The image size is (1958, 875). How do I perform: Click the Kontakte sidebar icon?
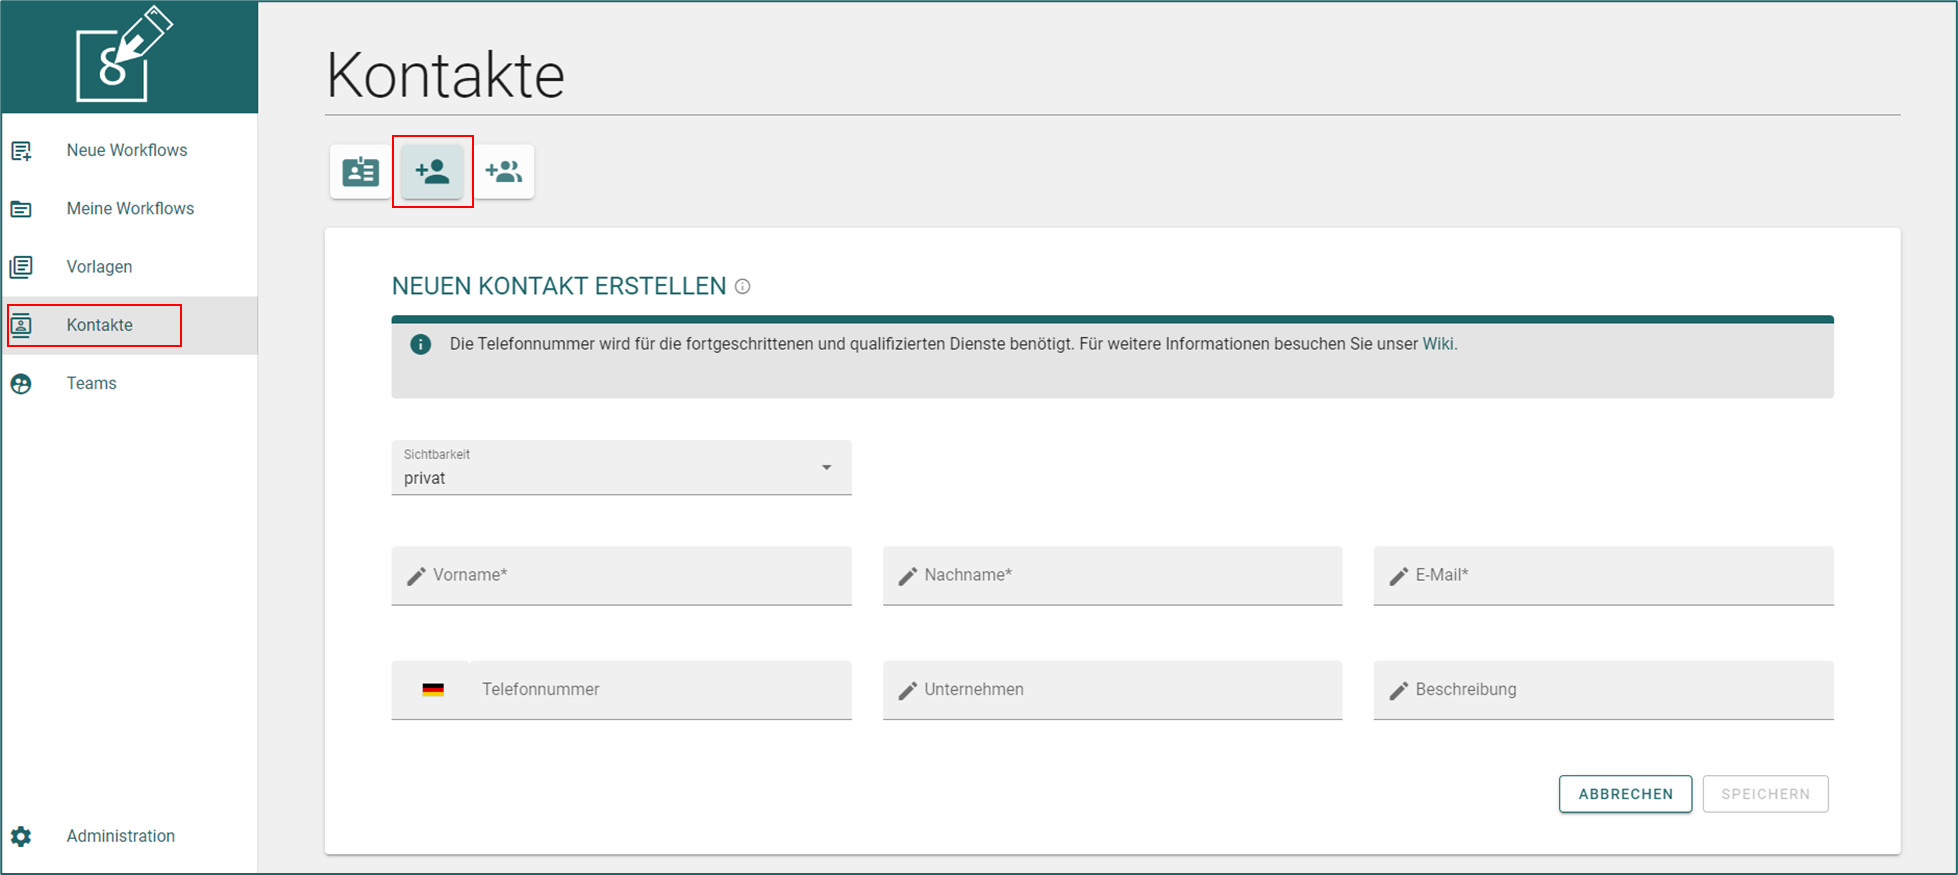pos(21,325)
